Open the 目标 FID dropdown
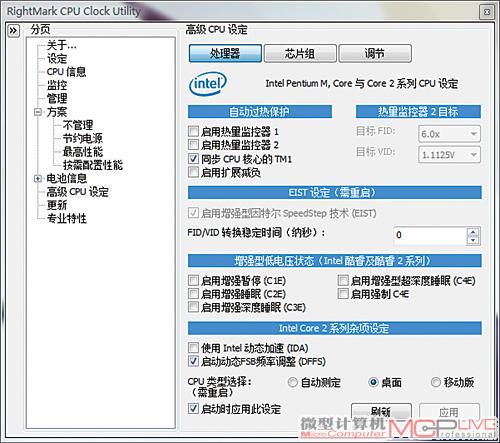The height and width of the screenshot is (443, 500). (x=449, y=134)
